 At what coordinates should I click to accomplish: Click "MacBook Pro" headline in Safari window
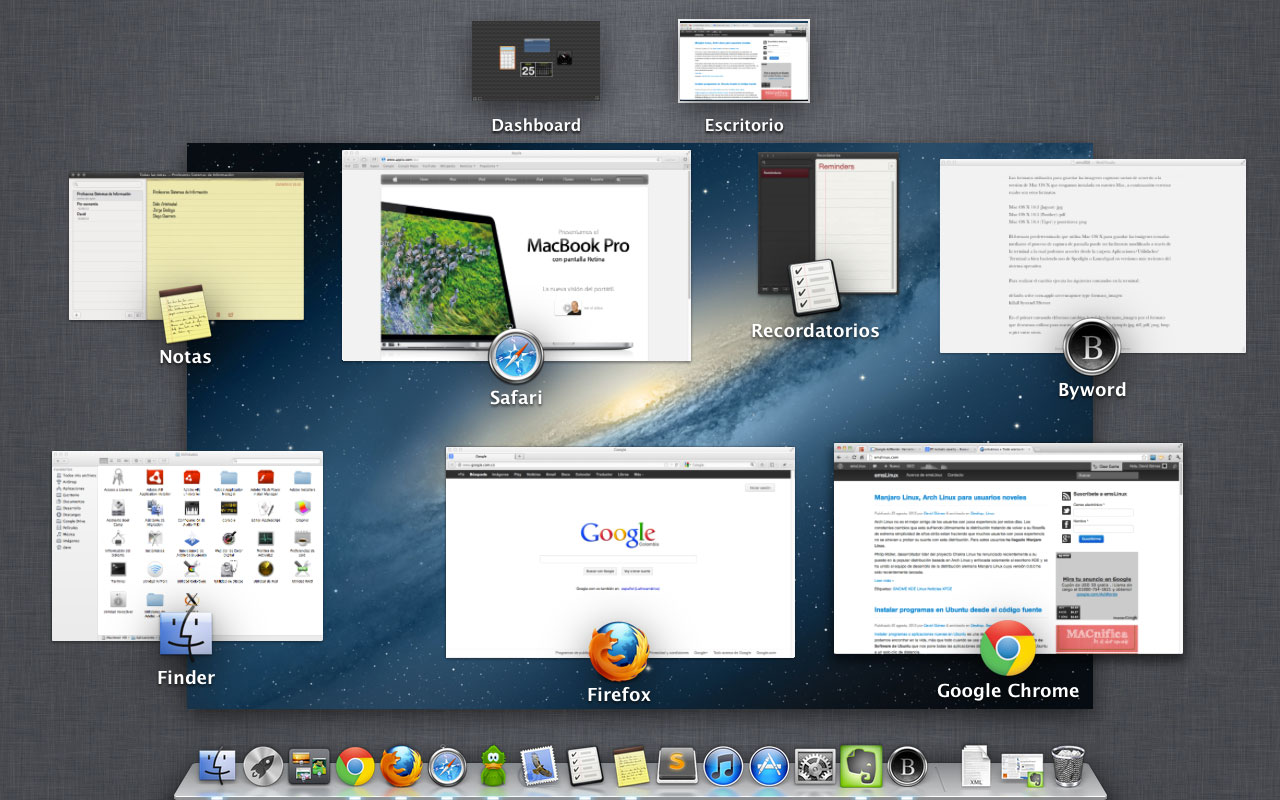(x=578, y=245)
